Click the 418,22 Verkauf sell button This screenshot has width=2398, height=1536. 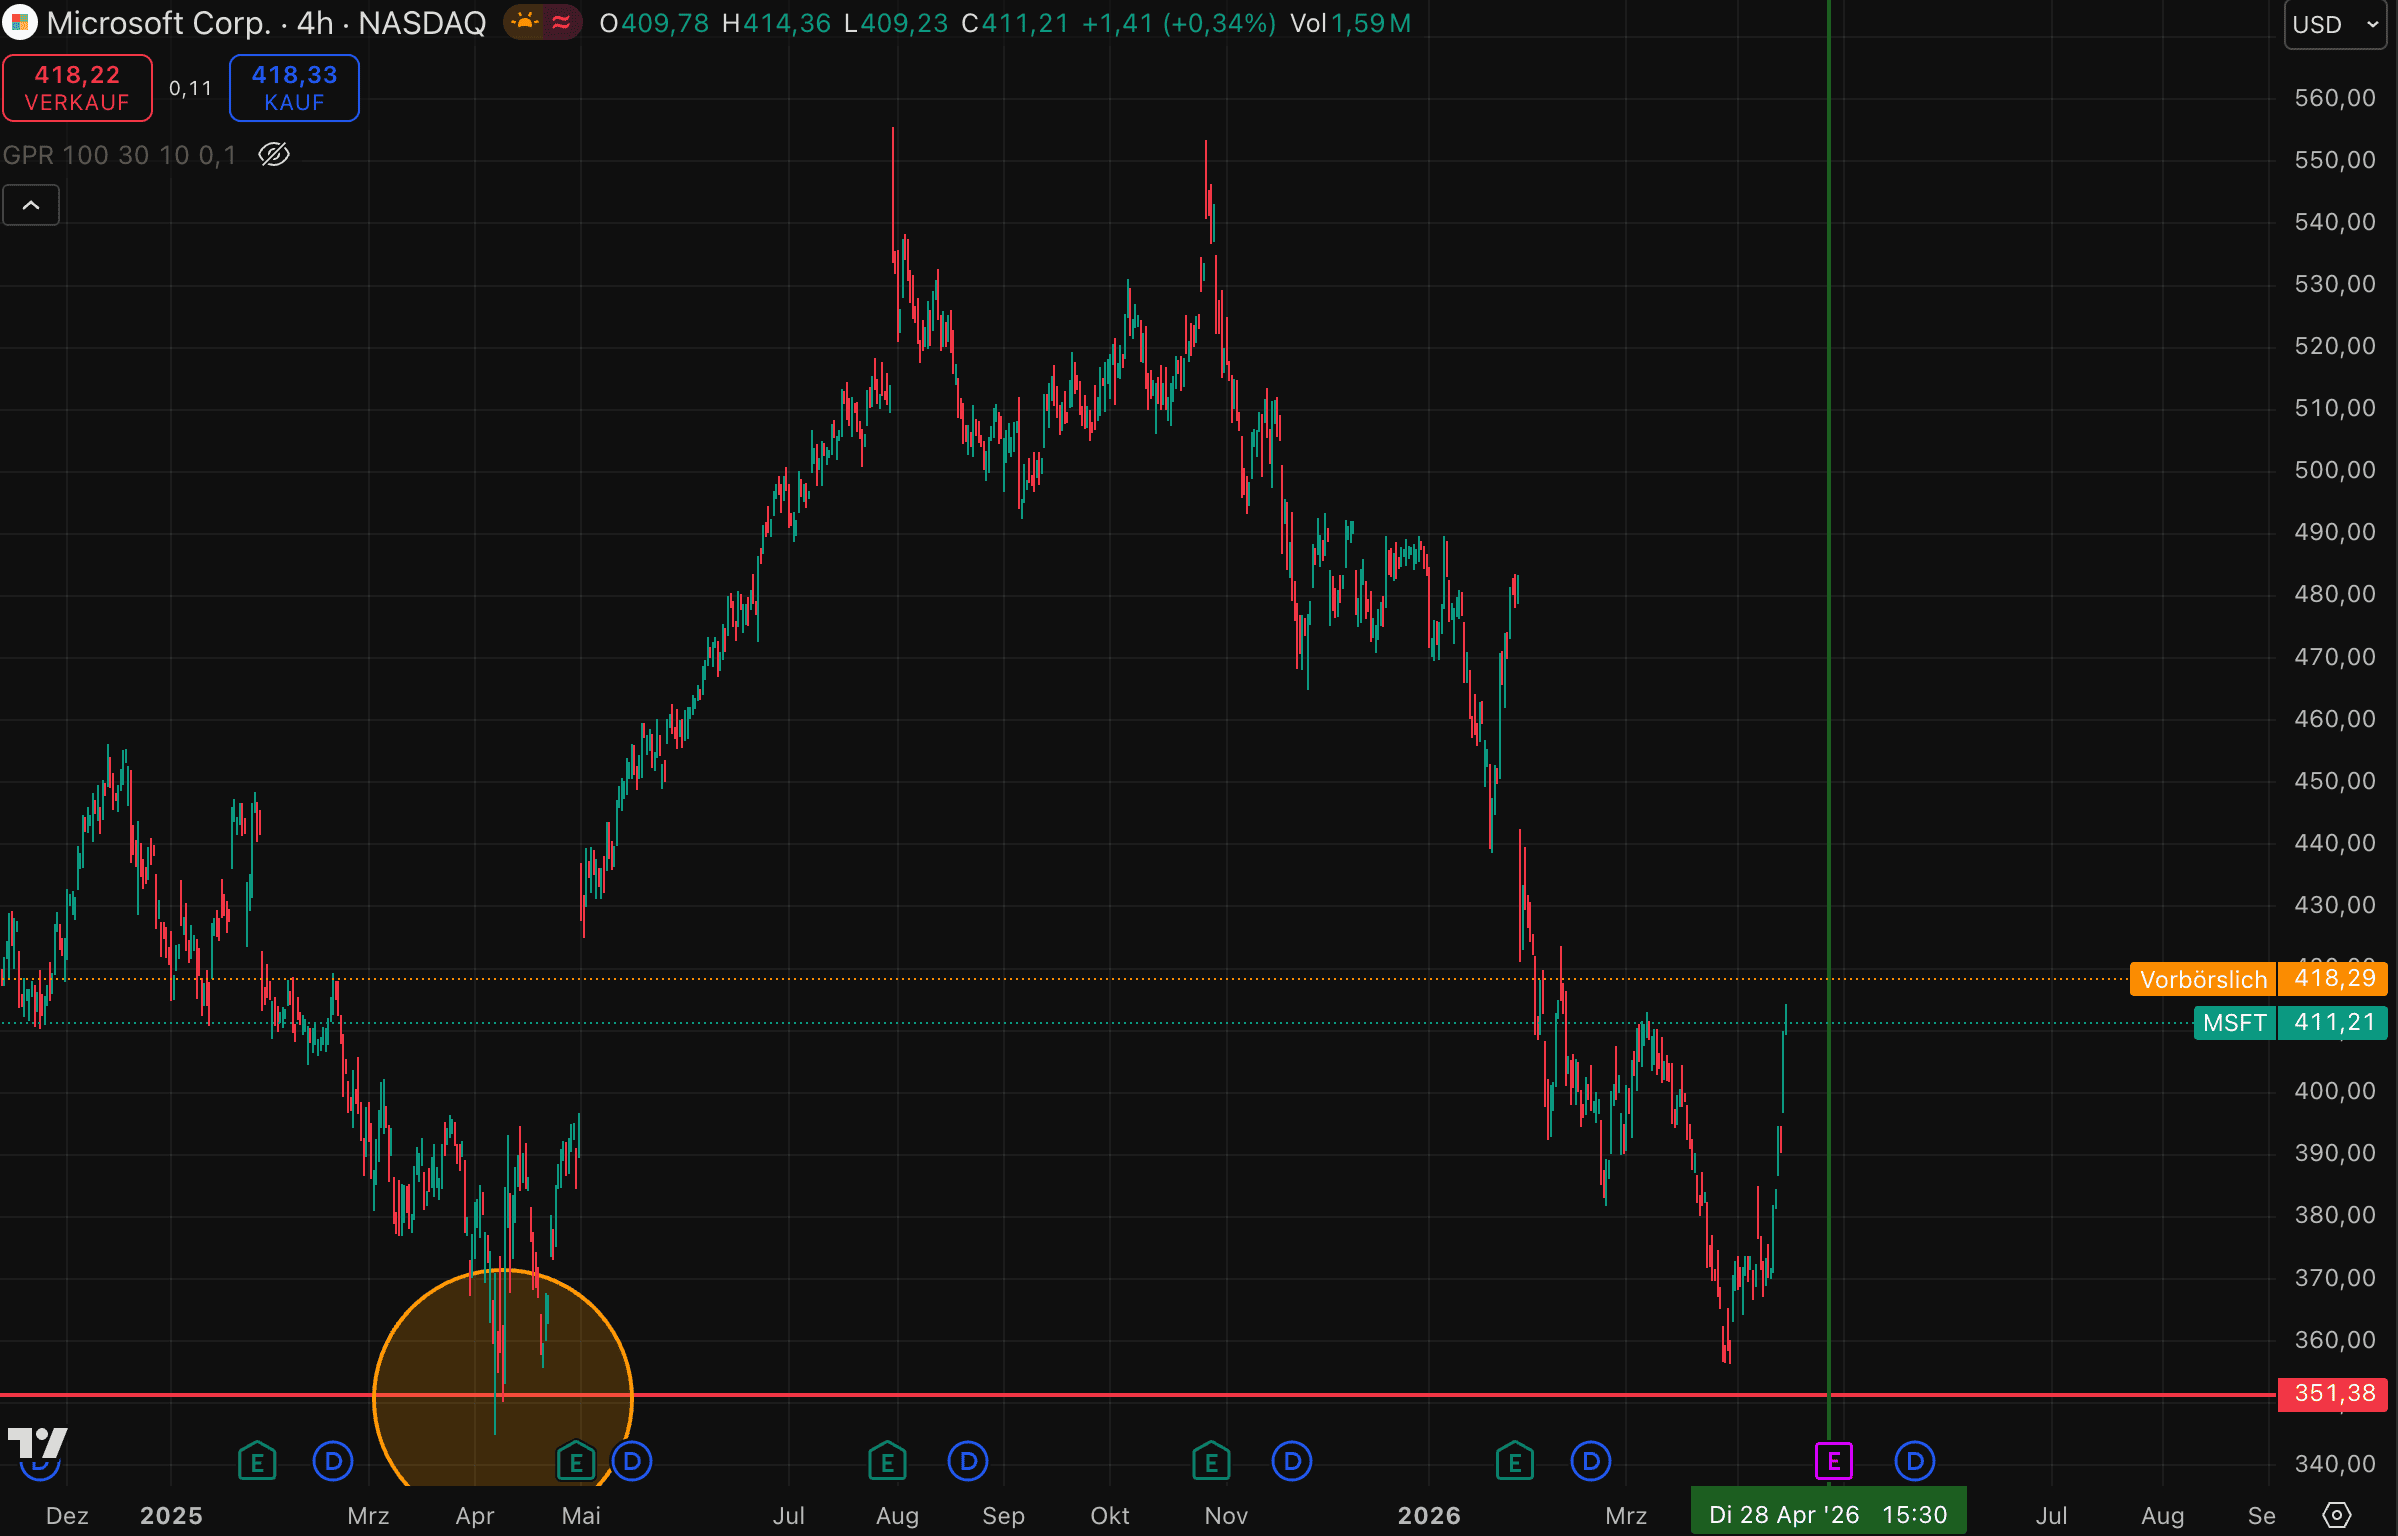[x=77, y=88]
